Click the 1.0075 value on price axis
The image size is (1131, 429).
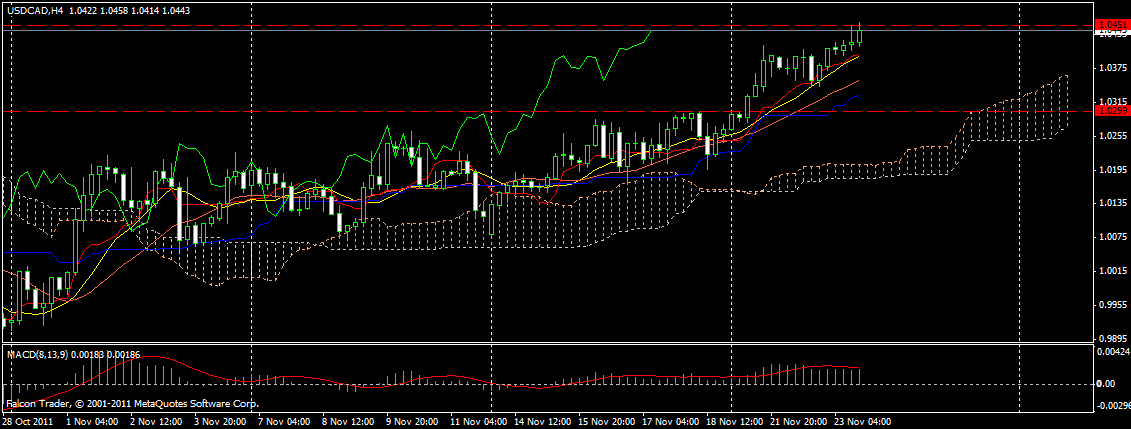click(1113, 237)
